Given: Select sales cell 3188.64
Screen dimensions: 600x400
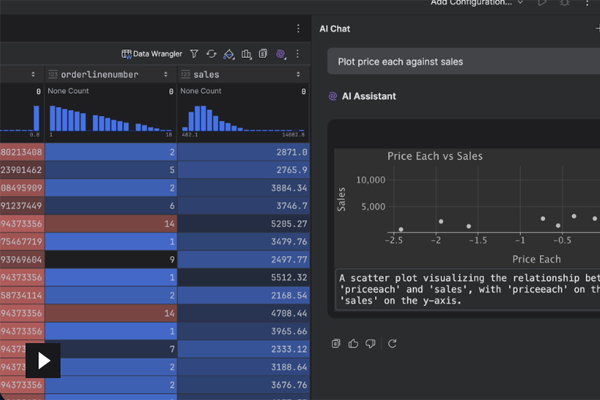Looking at the screenshot, I should pyautogui.click(x=244, y=367).
